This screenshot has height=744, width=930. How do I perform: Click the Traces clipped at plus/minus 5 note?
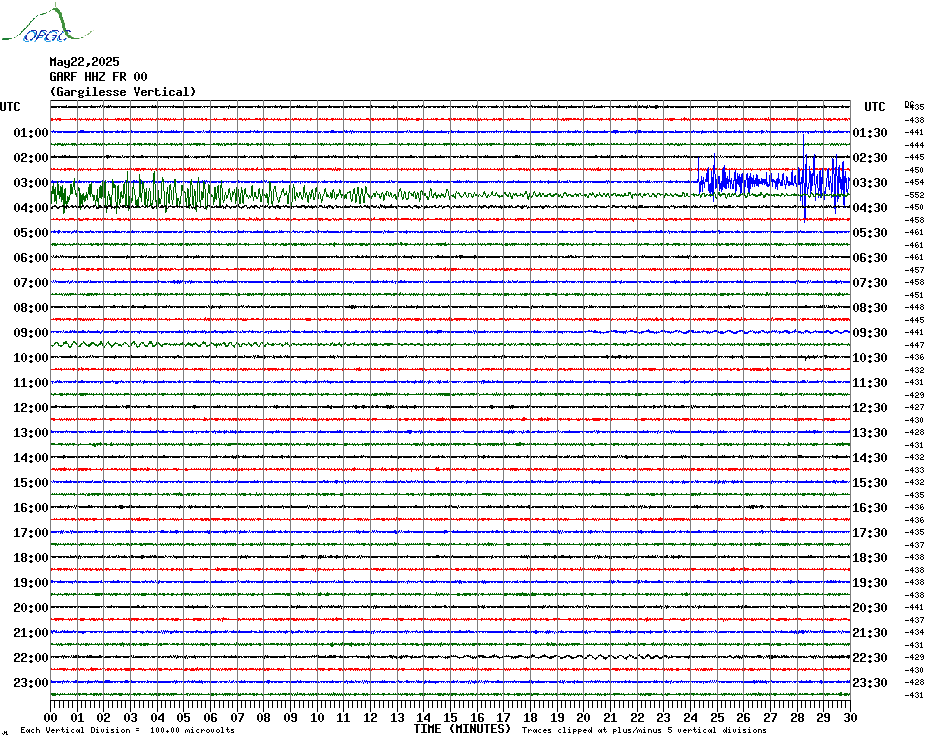tap(644, 730)
